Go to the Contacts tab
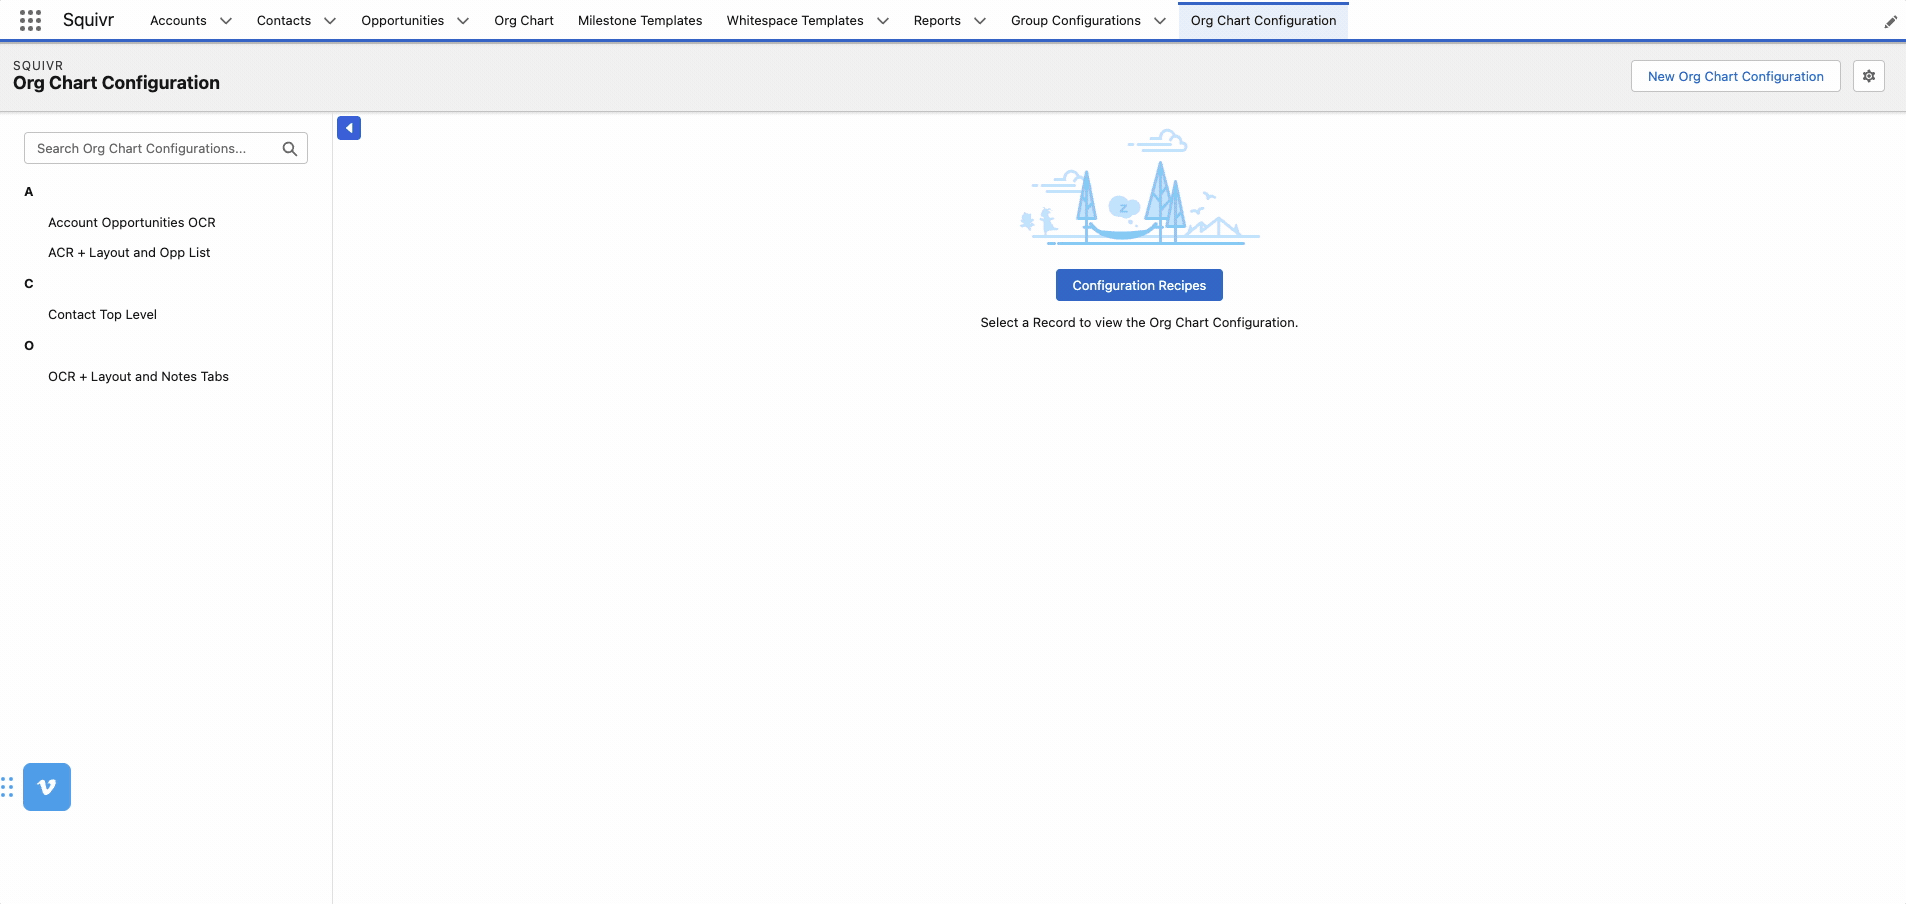Image resolution: width=1906 pixels, height=904 pixels. [284, 21]
